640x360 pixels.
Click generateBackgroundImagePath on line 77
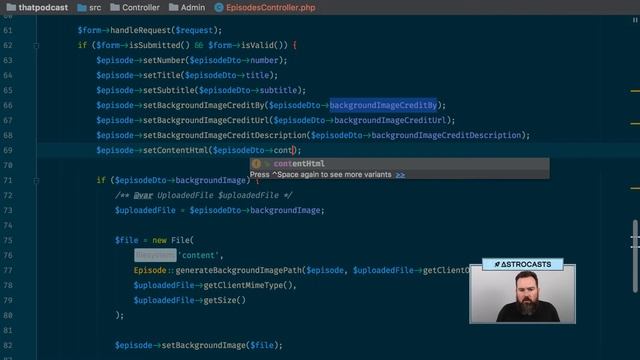pos(239,270)
